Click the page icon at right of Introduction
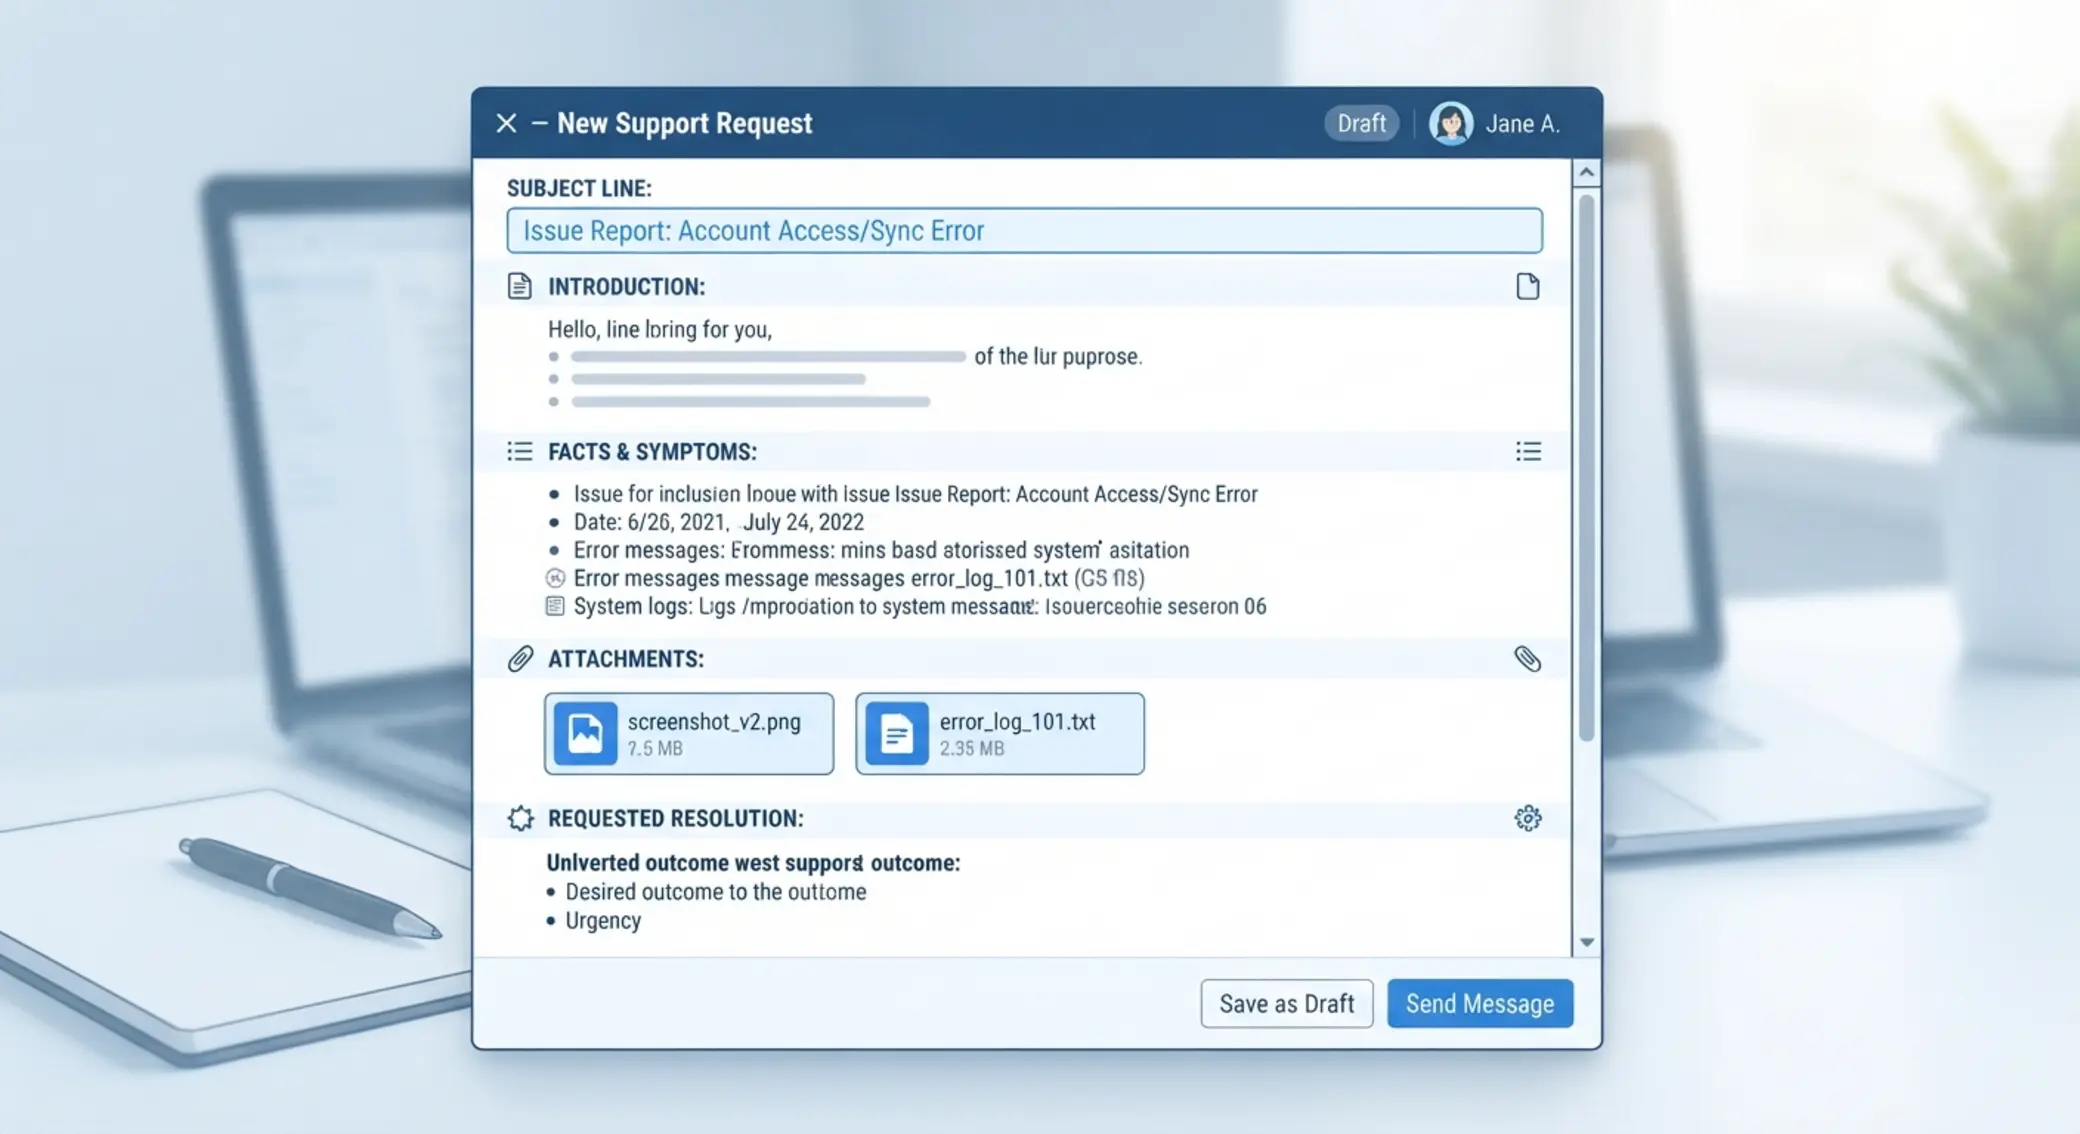Image resolution: width=2080 pixels, height=1134 pixels. pos(1527,286)
